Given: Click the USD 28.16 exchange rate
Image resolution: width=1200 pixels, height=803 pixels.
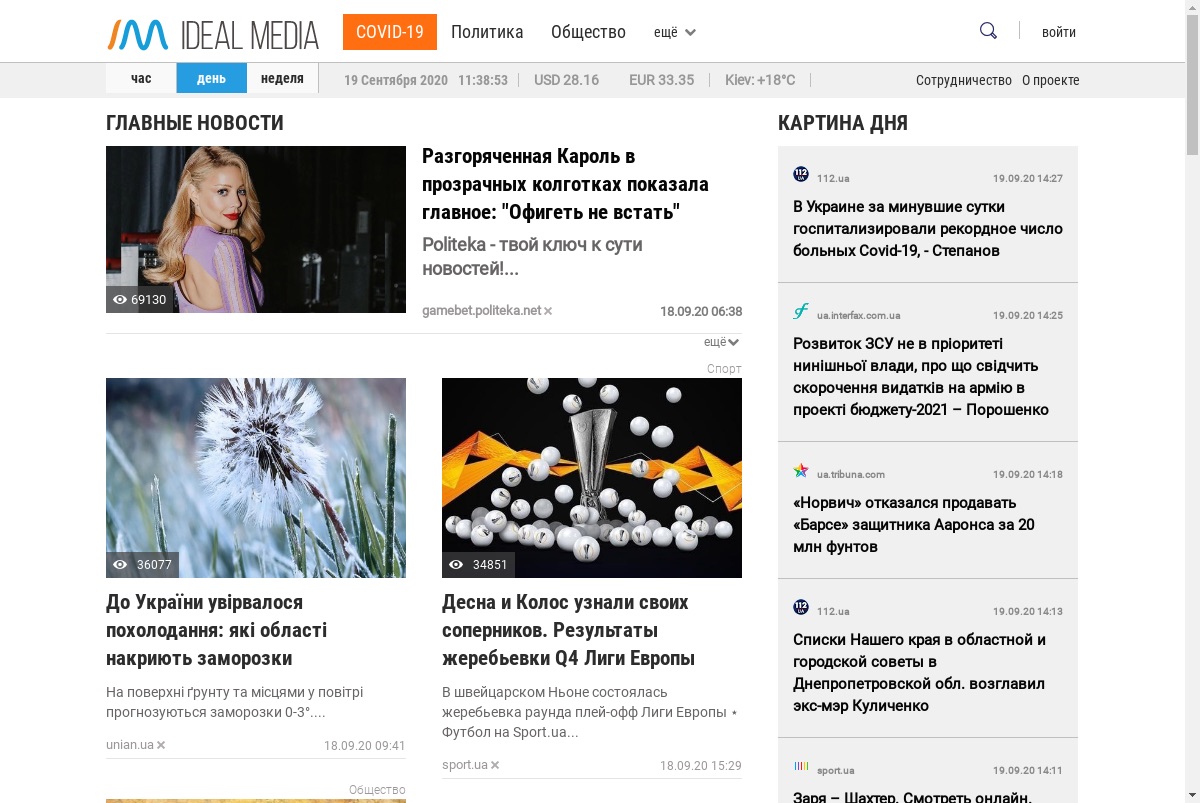Looking at the screenshot, I should [566, 80].
